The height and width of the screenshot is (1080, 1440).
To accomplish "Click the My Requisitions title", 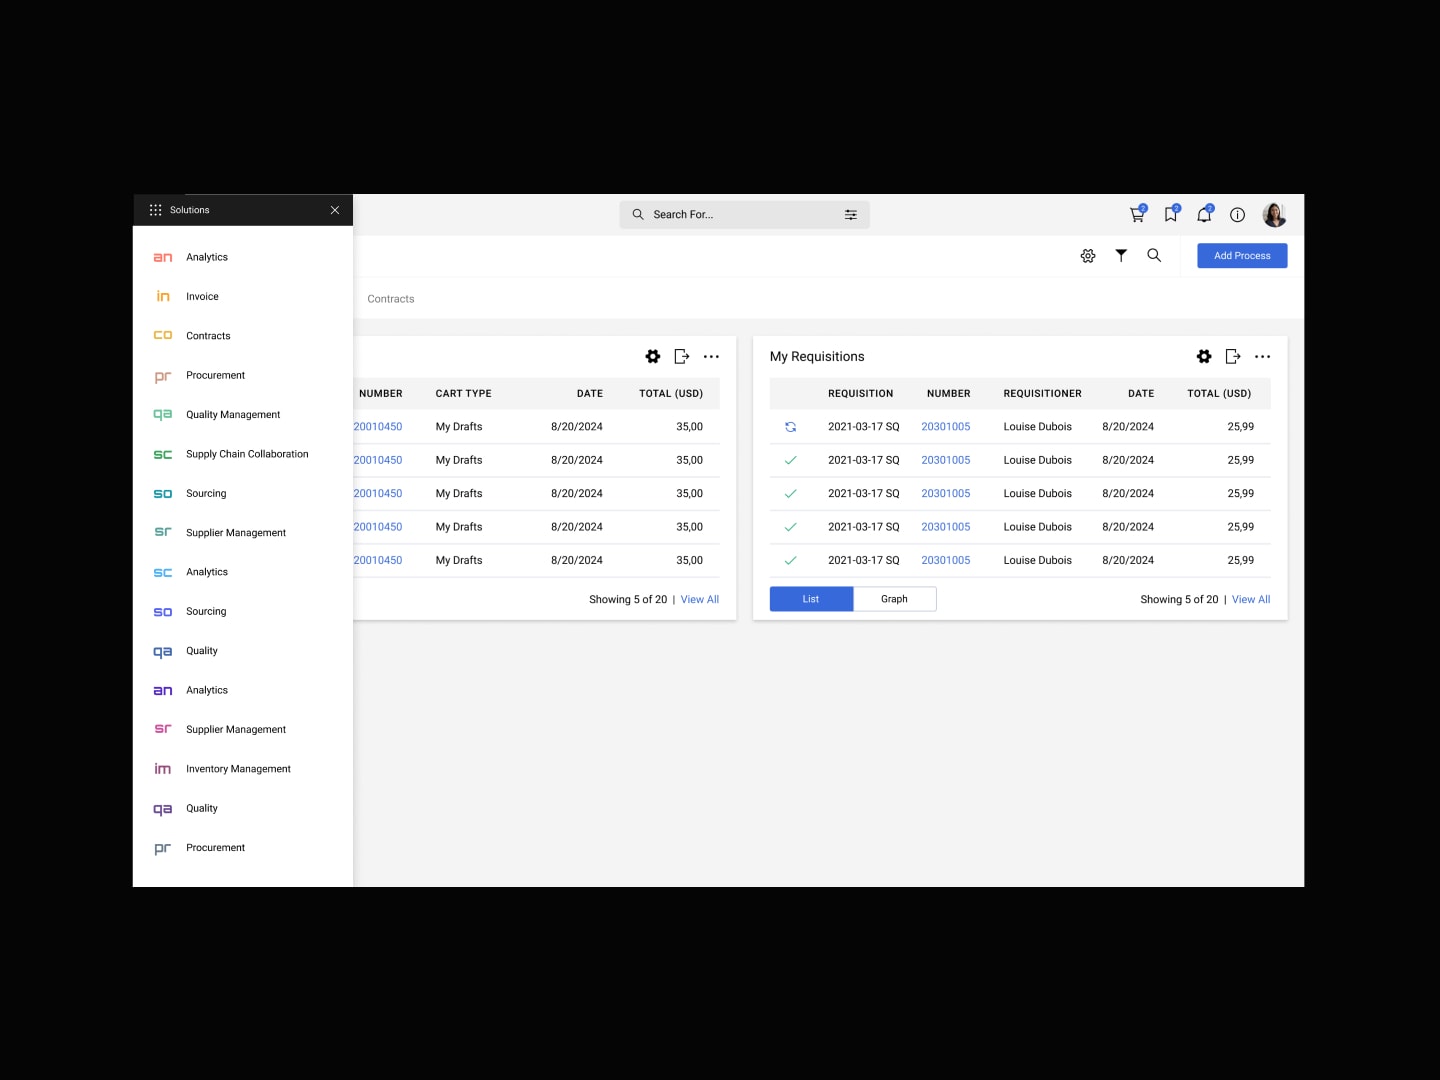I will [817, 357].
